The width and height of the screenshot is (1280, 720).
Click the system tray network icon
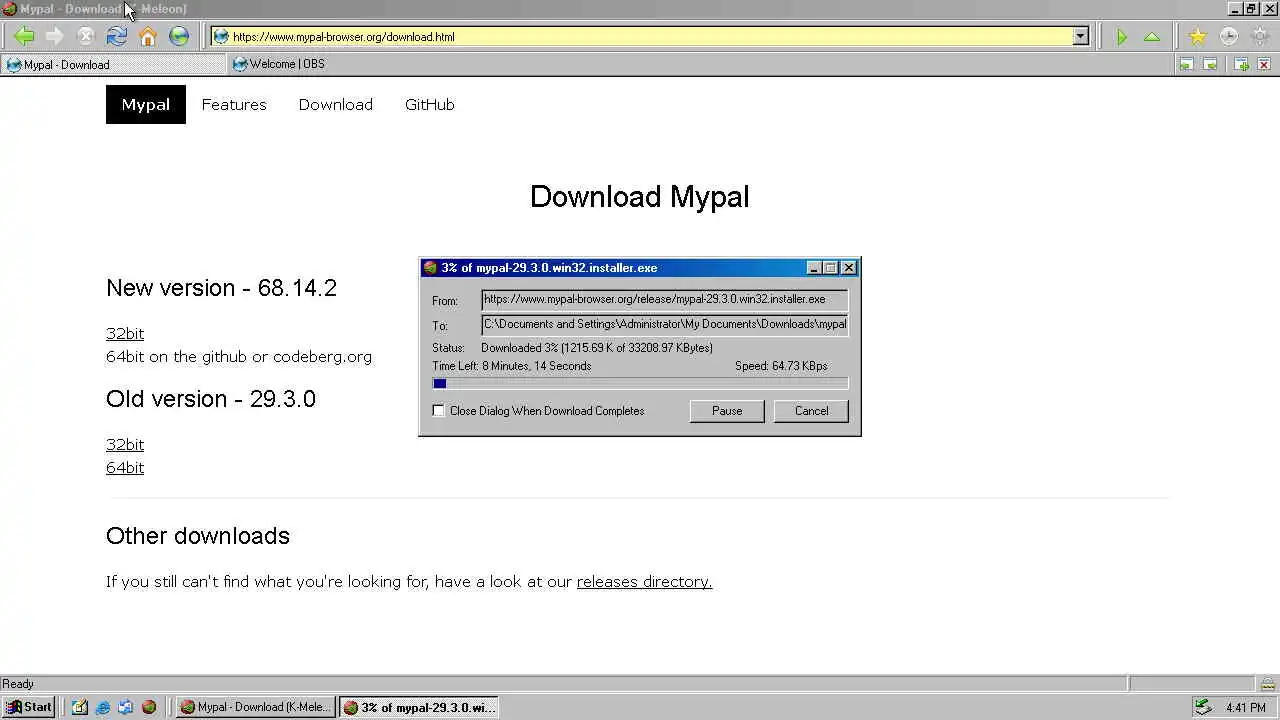click(1203, 707)
